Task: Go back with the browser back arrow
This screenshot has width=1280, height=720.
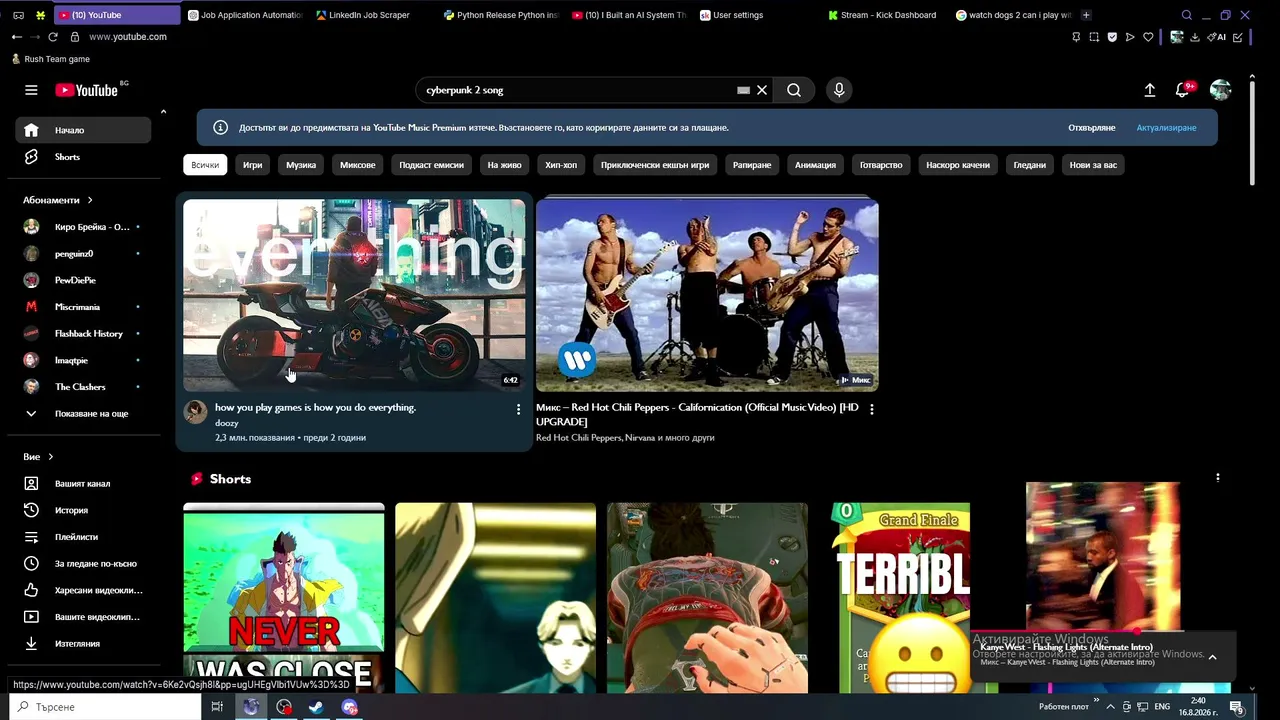Action: [16, 37]
